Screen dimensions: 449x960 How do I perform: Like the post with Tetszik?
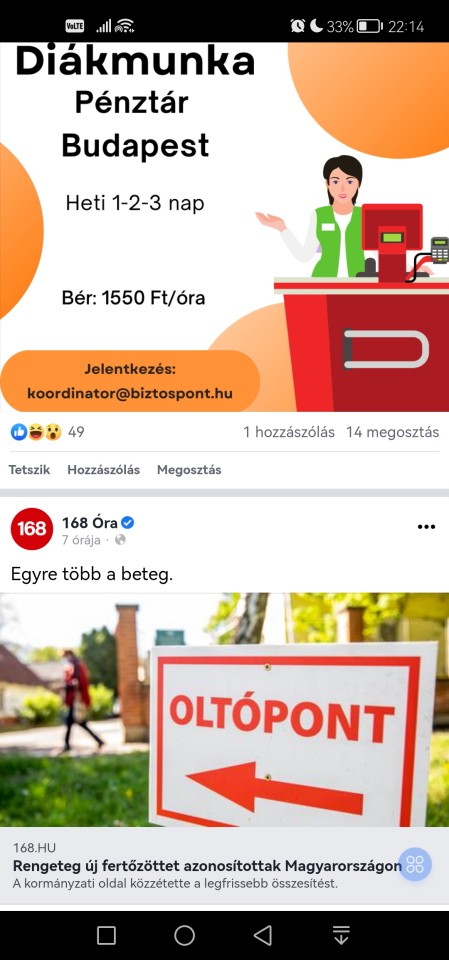click(29, 470)
